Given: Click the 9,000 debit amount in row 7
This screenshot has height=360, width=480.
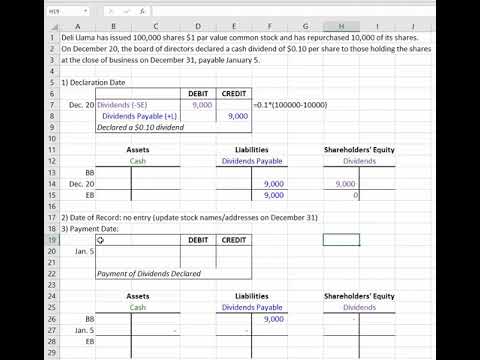Looking at the screenshot, I should point(202,105).
